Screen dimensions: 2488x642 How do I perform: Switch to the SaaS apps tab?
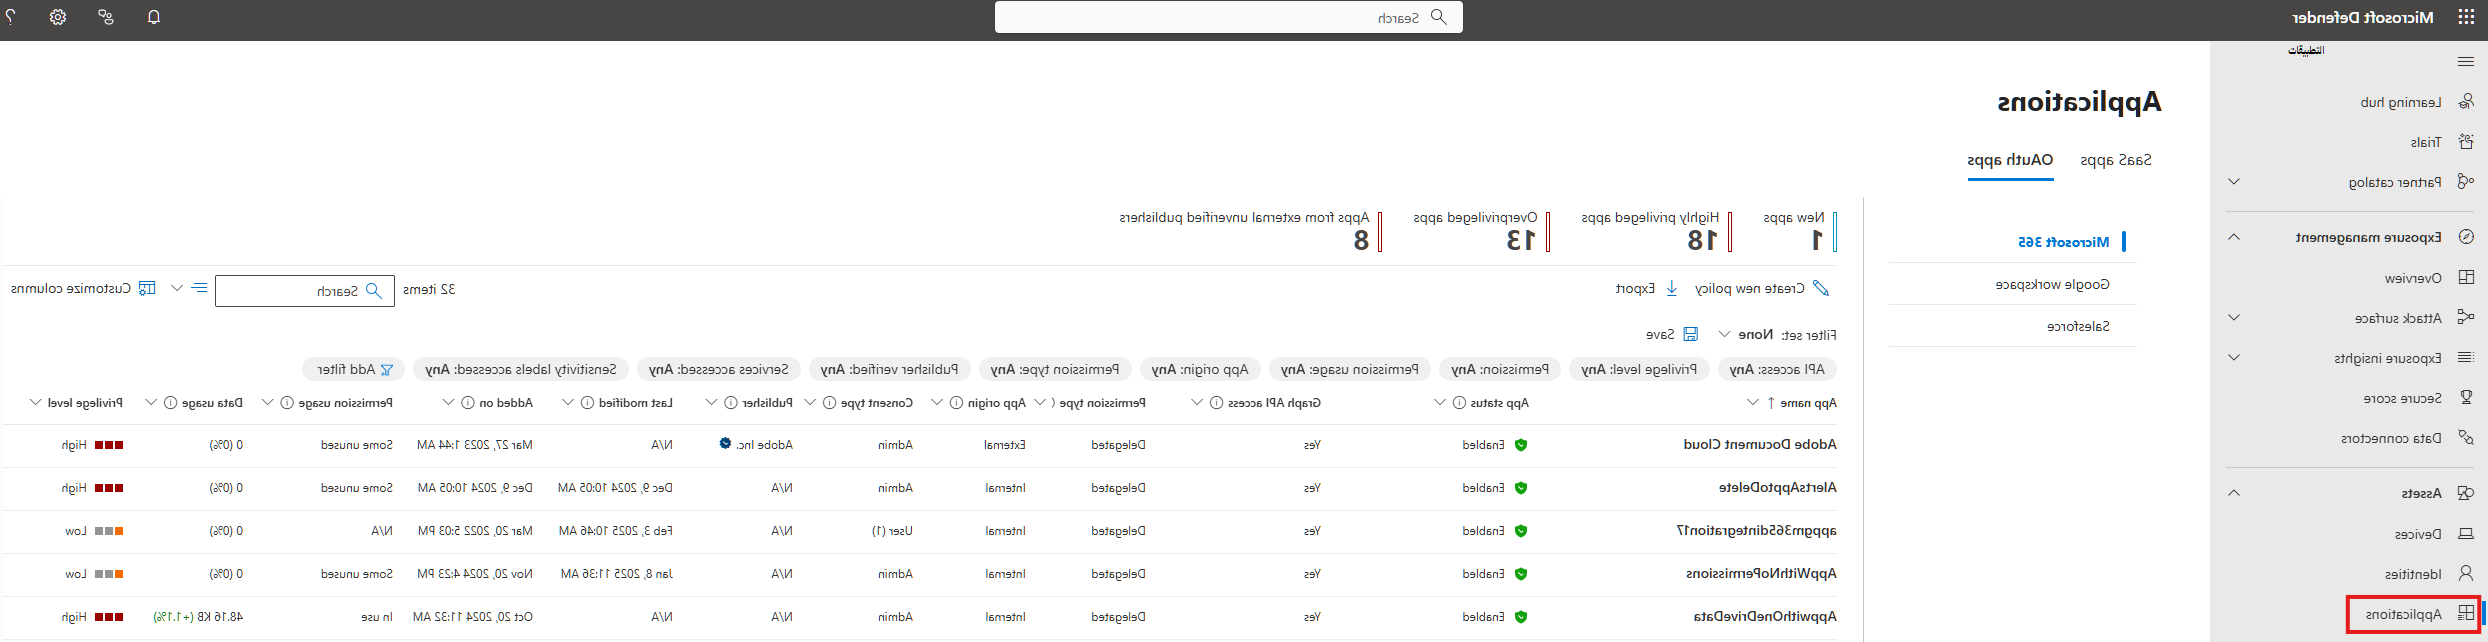click(2115, 160)
